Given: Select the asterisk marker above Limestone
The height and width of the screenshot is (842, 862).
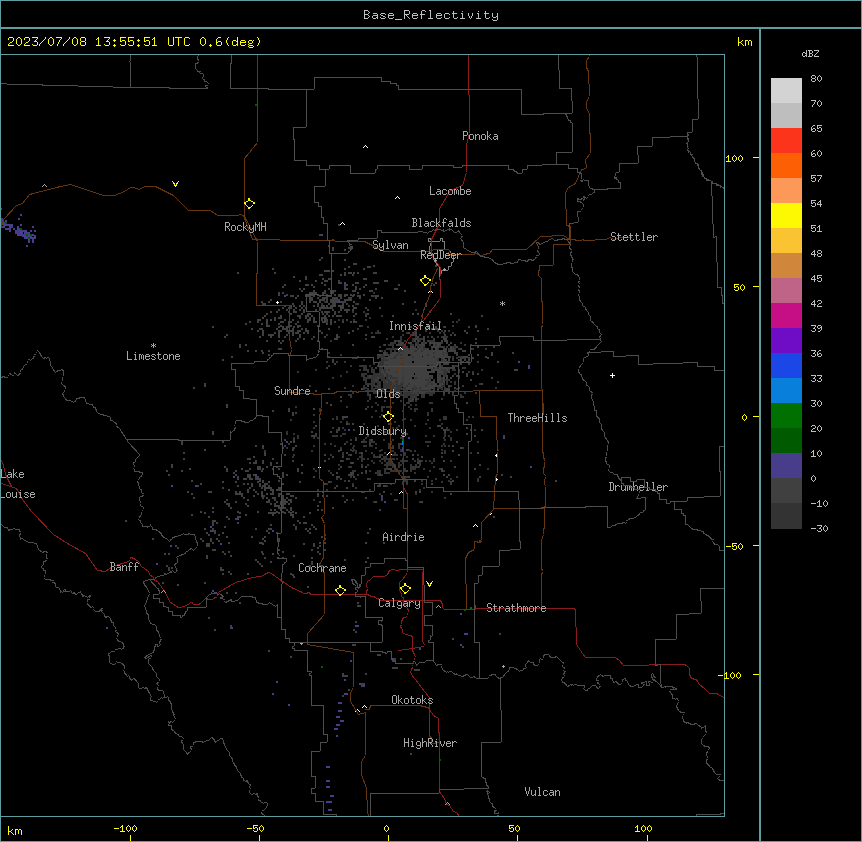Looking at the screenshot, I should coord(153,346).
